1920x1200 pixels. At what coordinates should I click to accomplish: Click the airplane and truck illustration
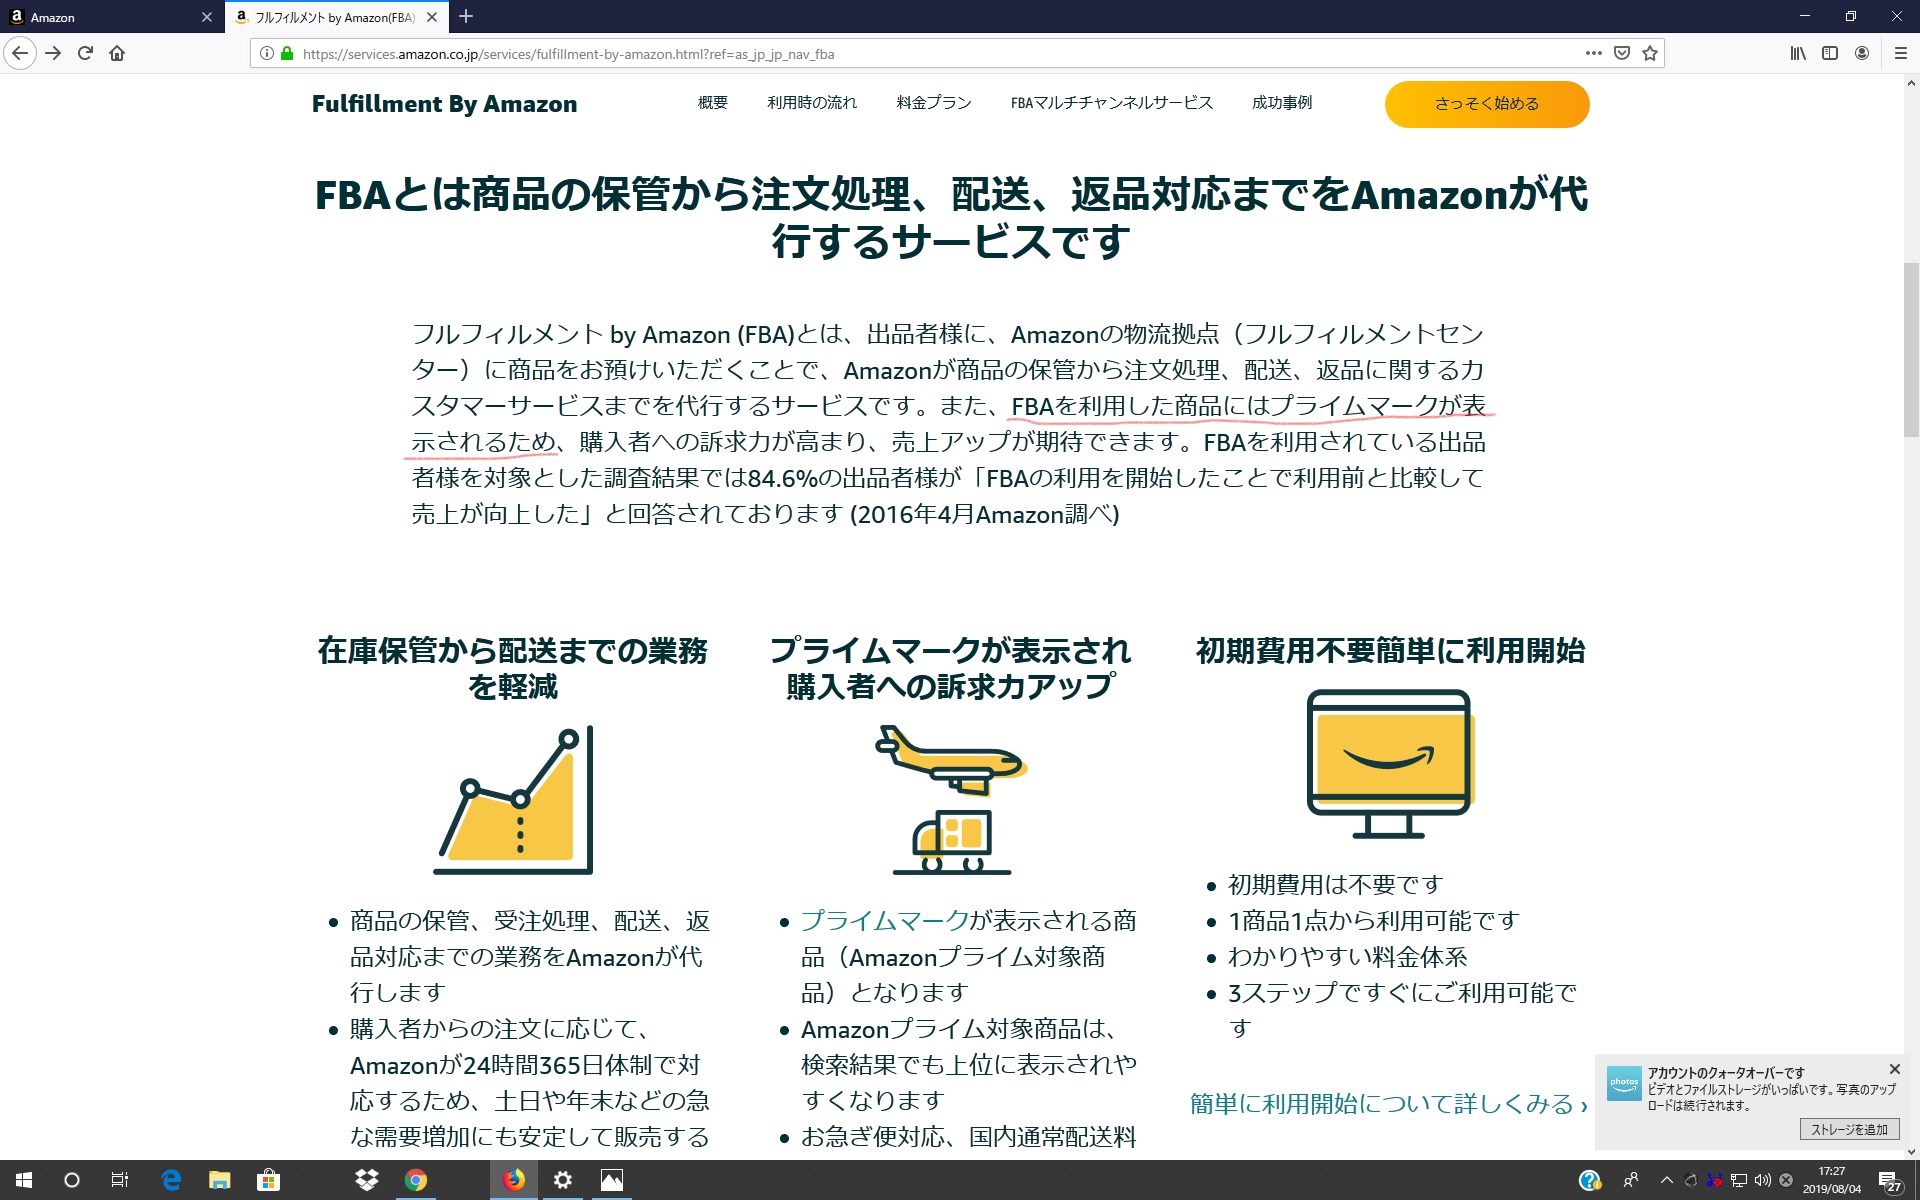[x=951, y=800]
